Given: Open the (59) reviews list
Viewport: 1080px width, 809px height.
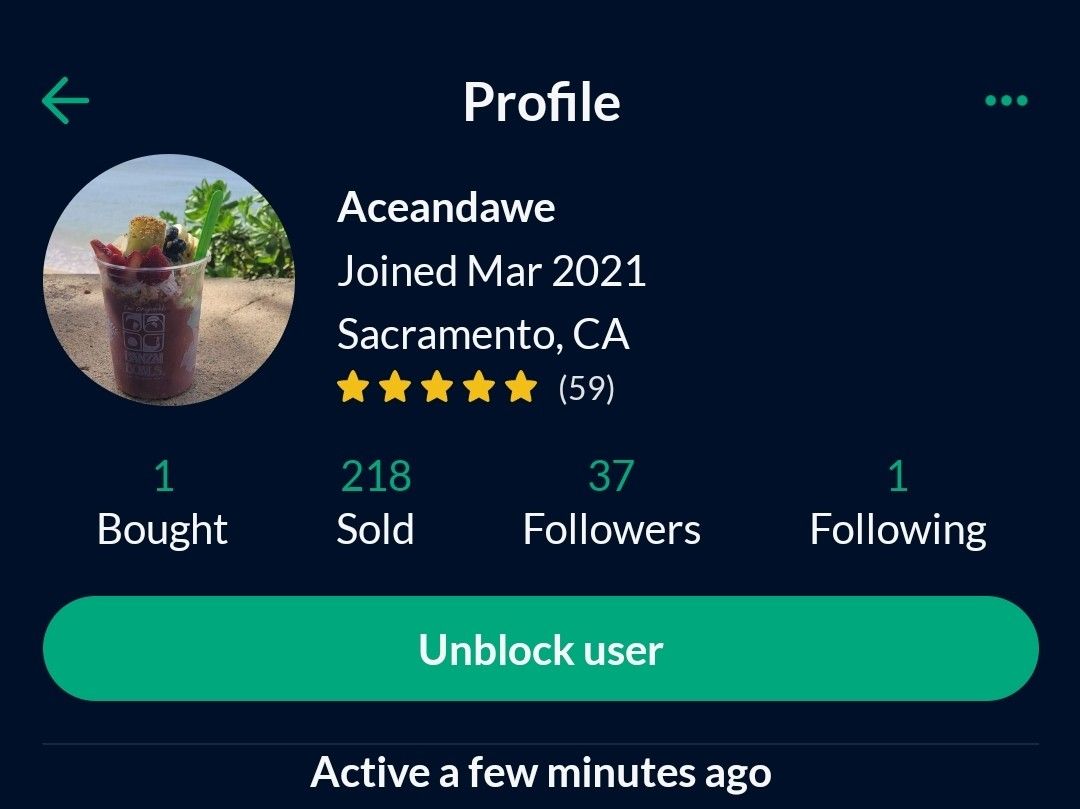Looking at the screenshot, I should [586, 387].
